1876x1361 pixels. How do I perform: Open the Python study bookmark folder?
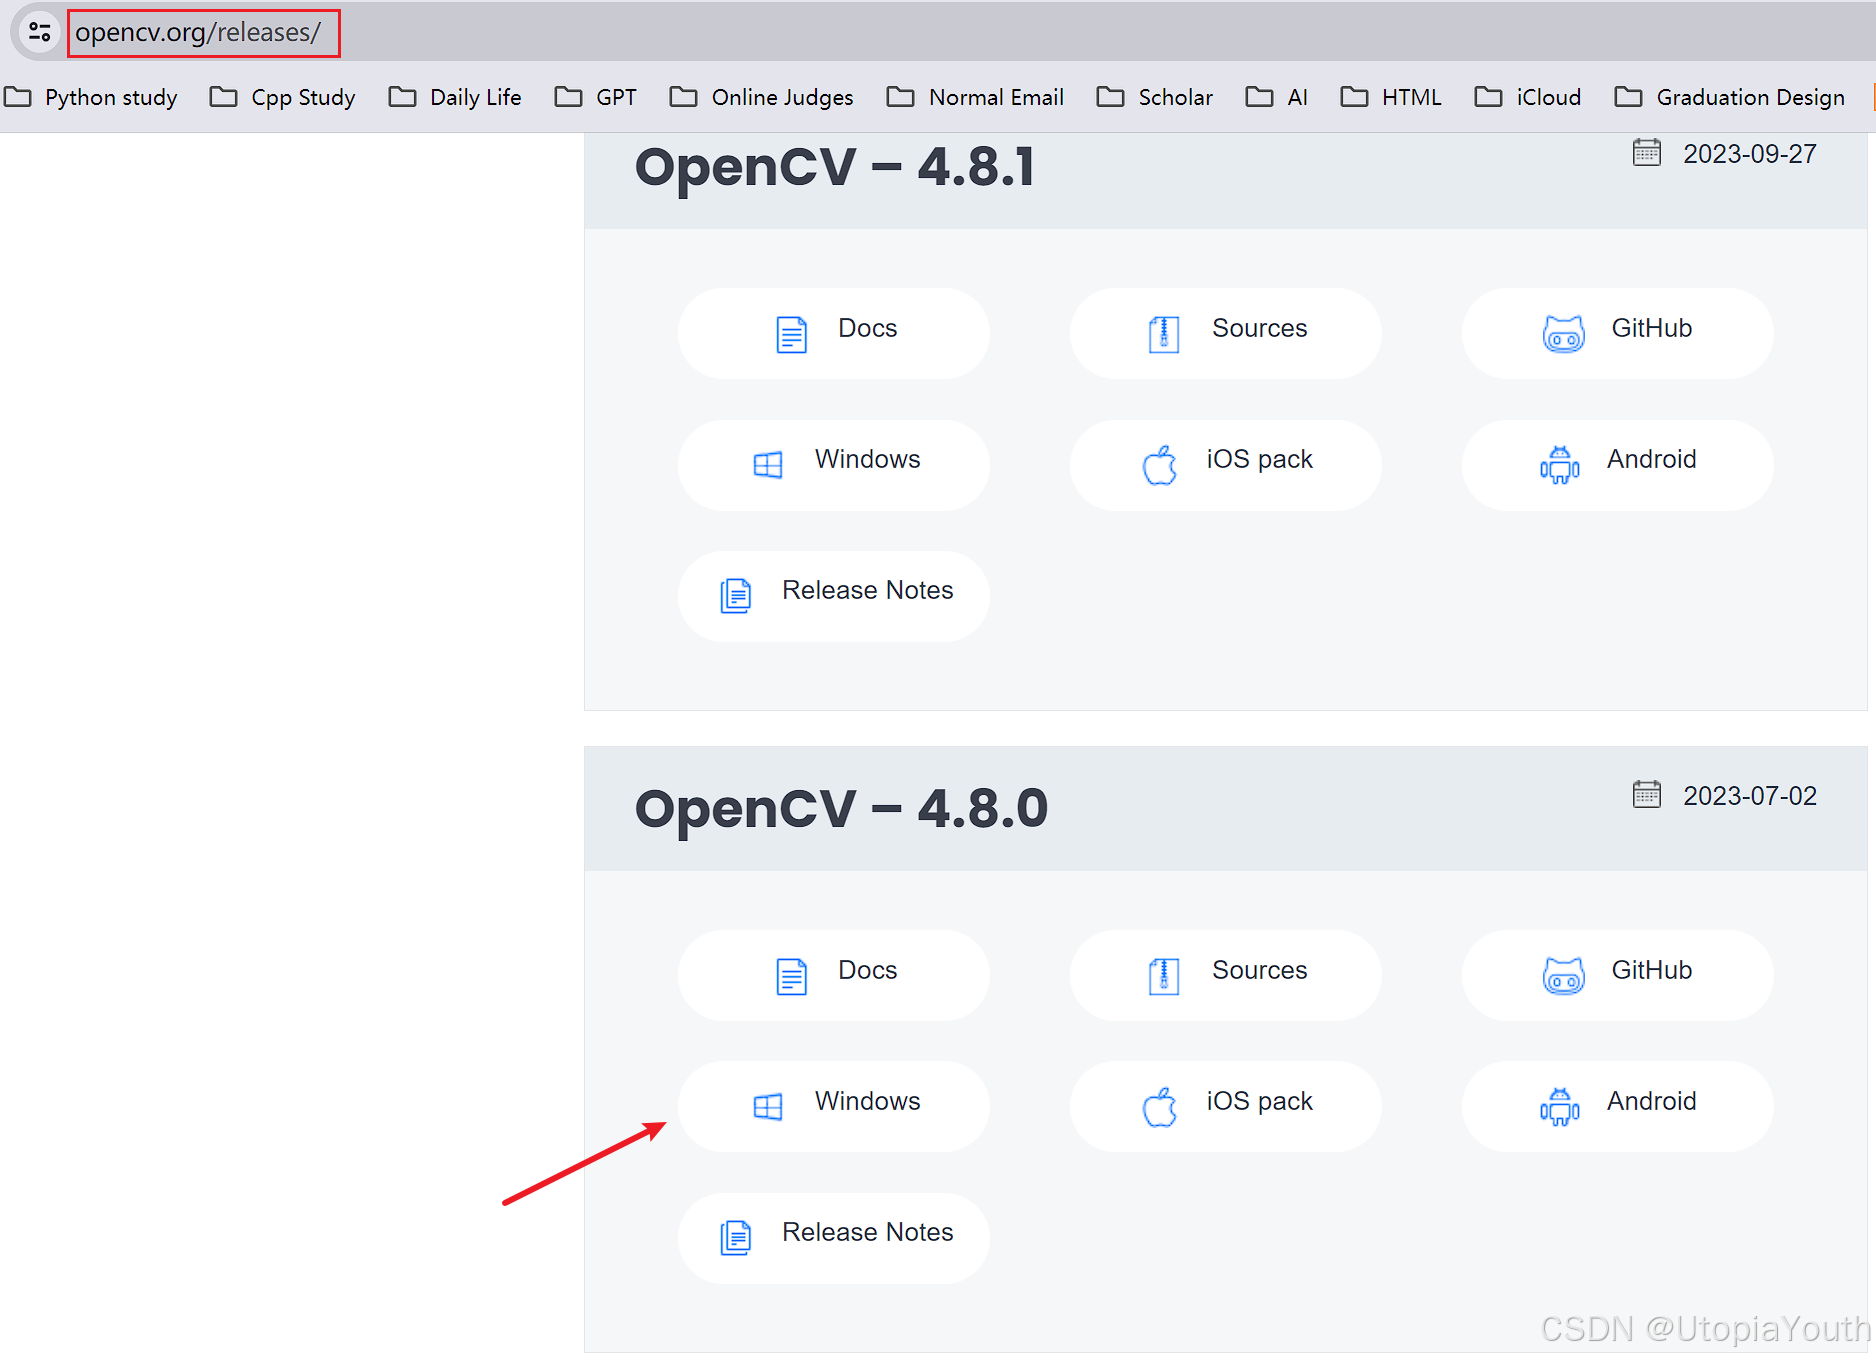point(91,97)
